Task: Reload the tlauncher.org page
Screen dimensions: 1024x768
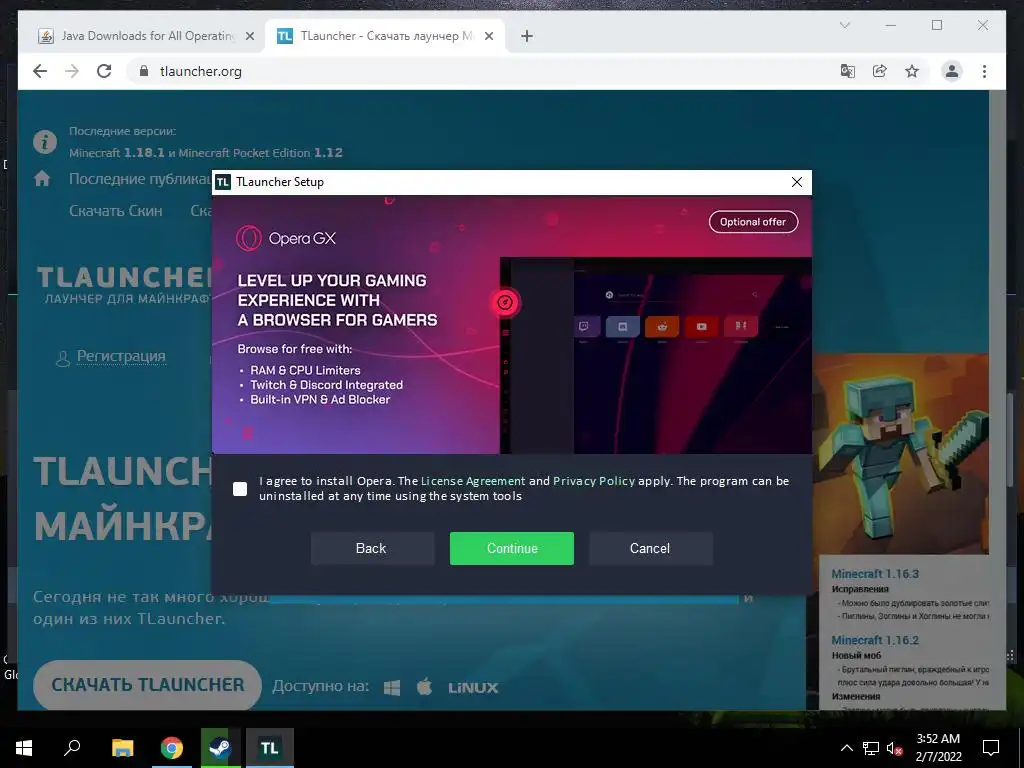Action: click(104, 71)
